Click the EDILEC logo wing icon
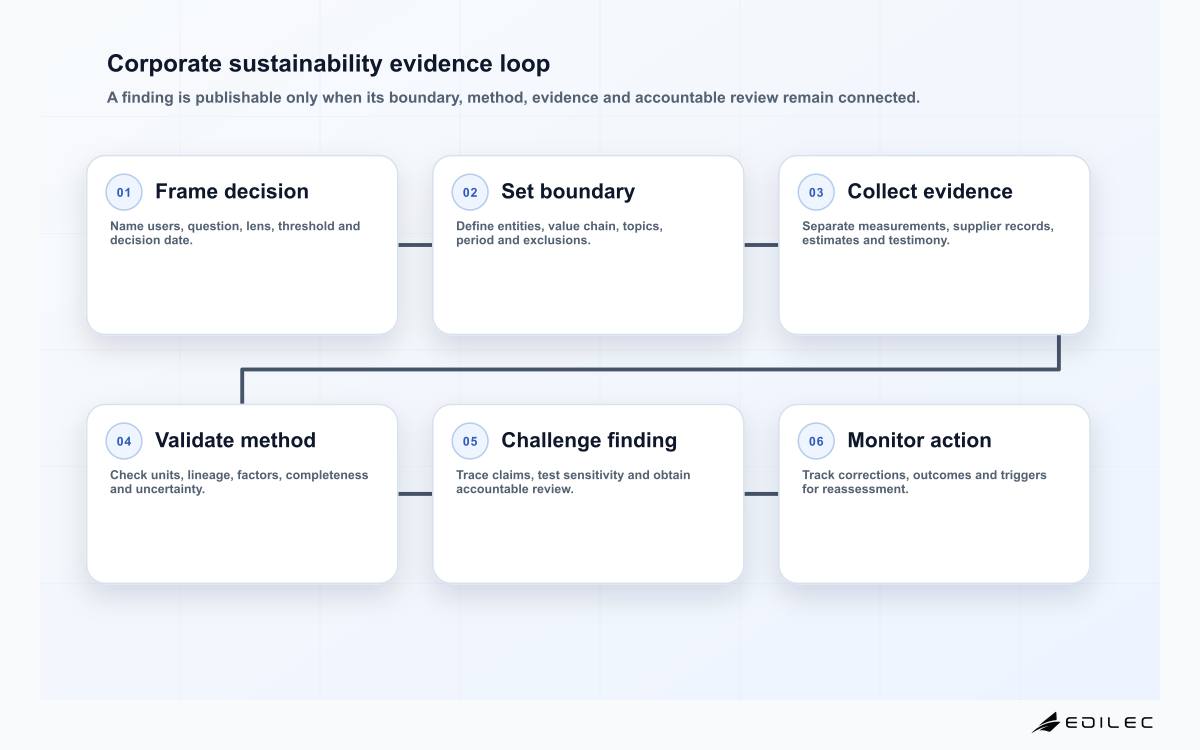Image resolution: width=1200 pixels, height=750 pixels. [x=1046, y=722]
